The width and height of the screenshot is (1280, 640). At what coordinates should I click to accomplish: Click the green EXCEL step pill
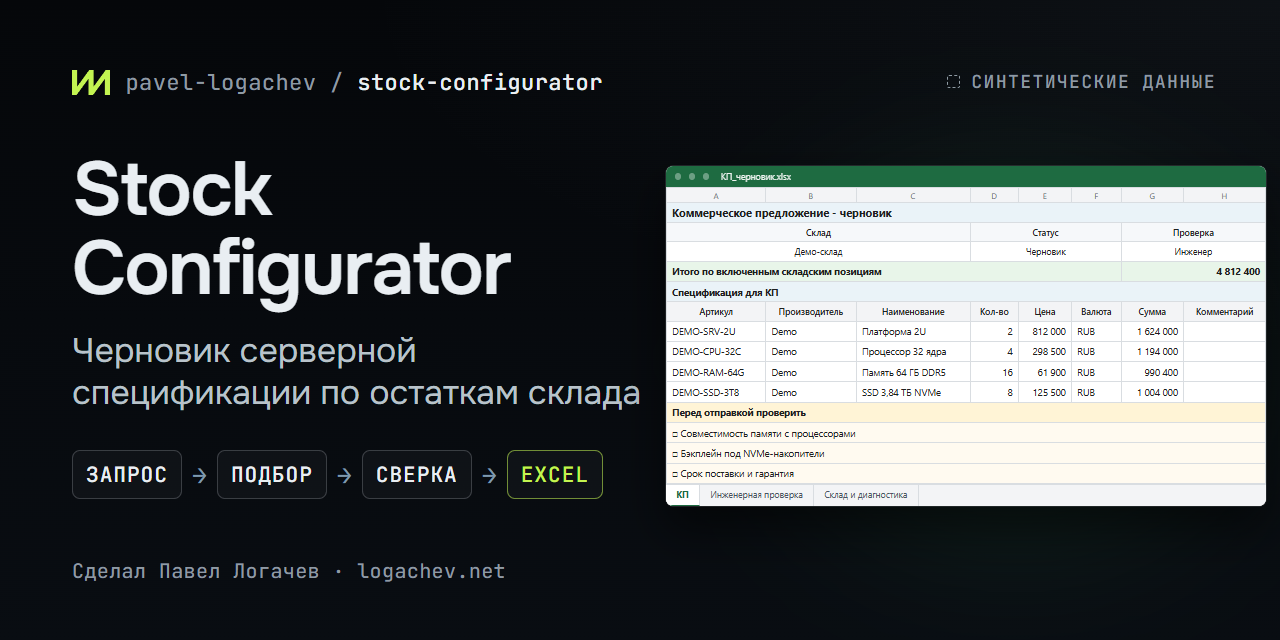pyautogui.click(x=555, y=475)
